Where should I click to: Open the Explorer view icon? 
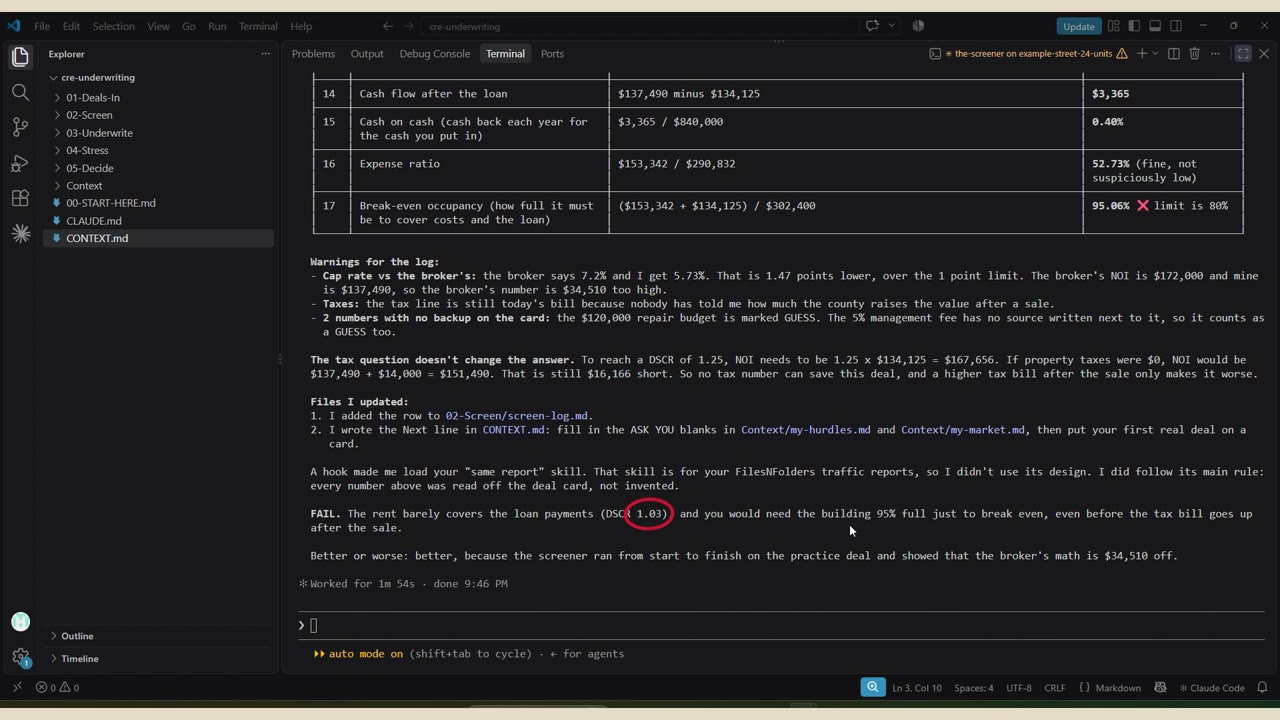(x=20, y=57)
